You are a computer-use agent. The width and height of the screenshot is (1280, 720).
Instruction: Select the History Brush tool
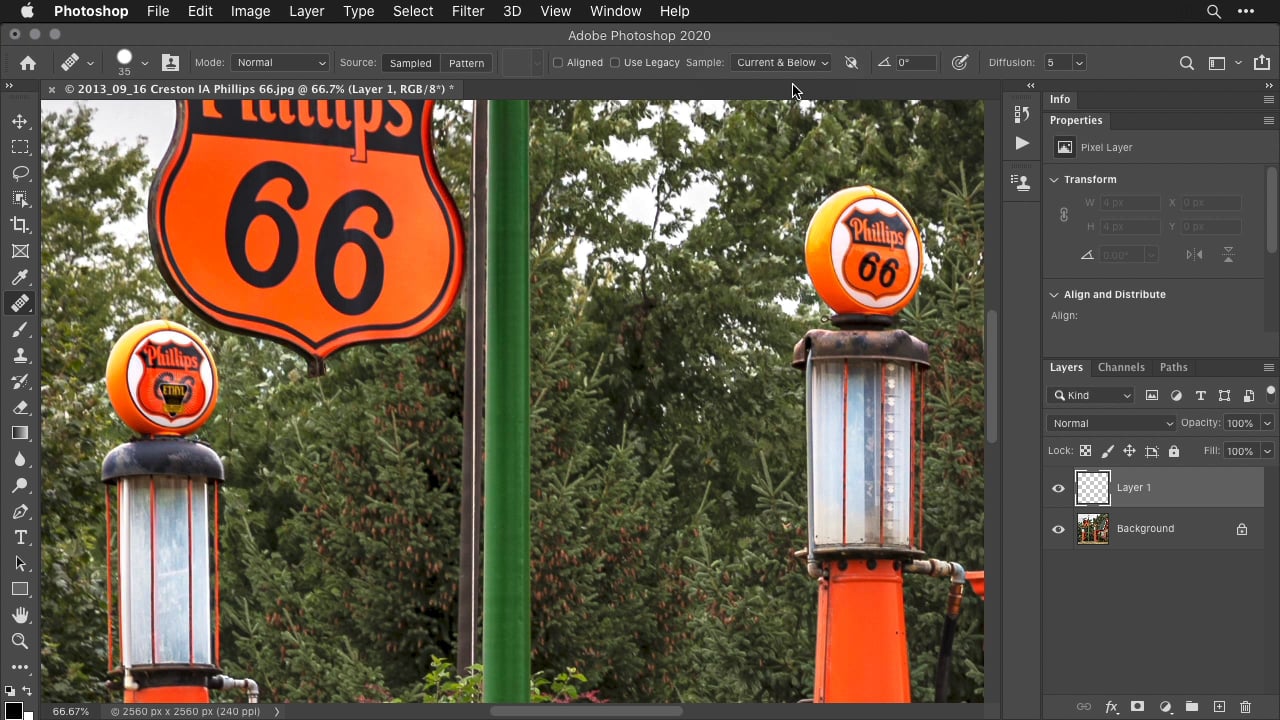(20, 381)
